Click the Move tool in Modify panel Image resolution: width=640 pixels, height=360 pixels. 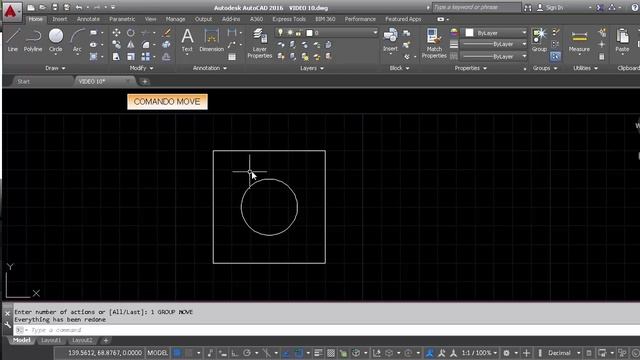(x=116, y=33)
